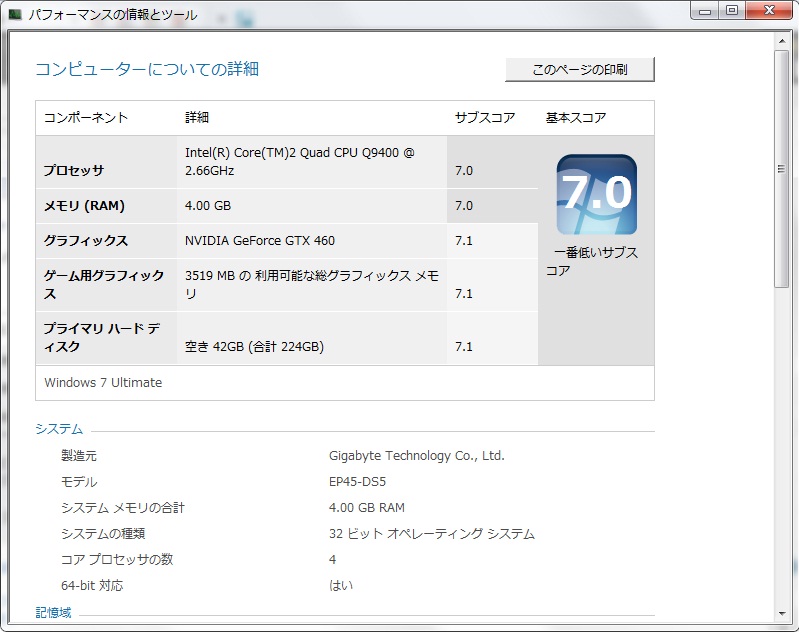Click the 'Intel(R) Core(TM)2 Quad CPU Q9400' detail
The height and width of the screenshot is (633, 799).
pos(300,162)
